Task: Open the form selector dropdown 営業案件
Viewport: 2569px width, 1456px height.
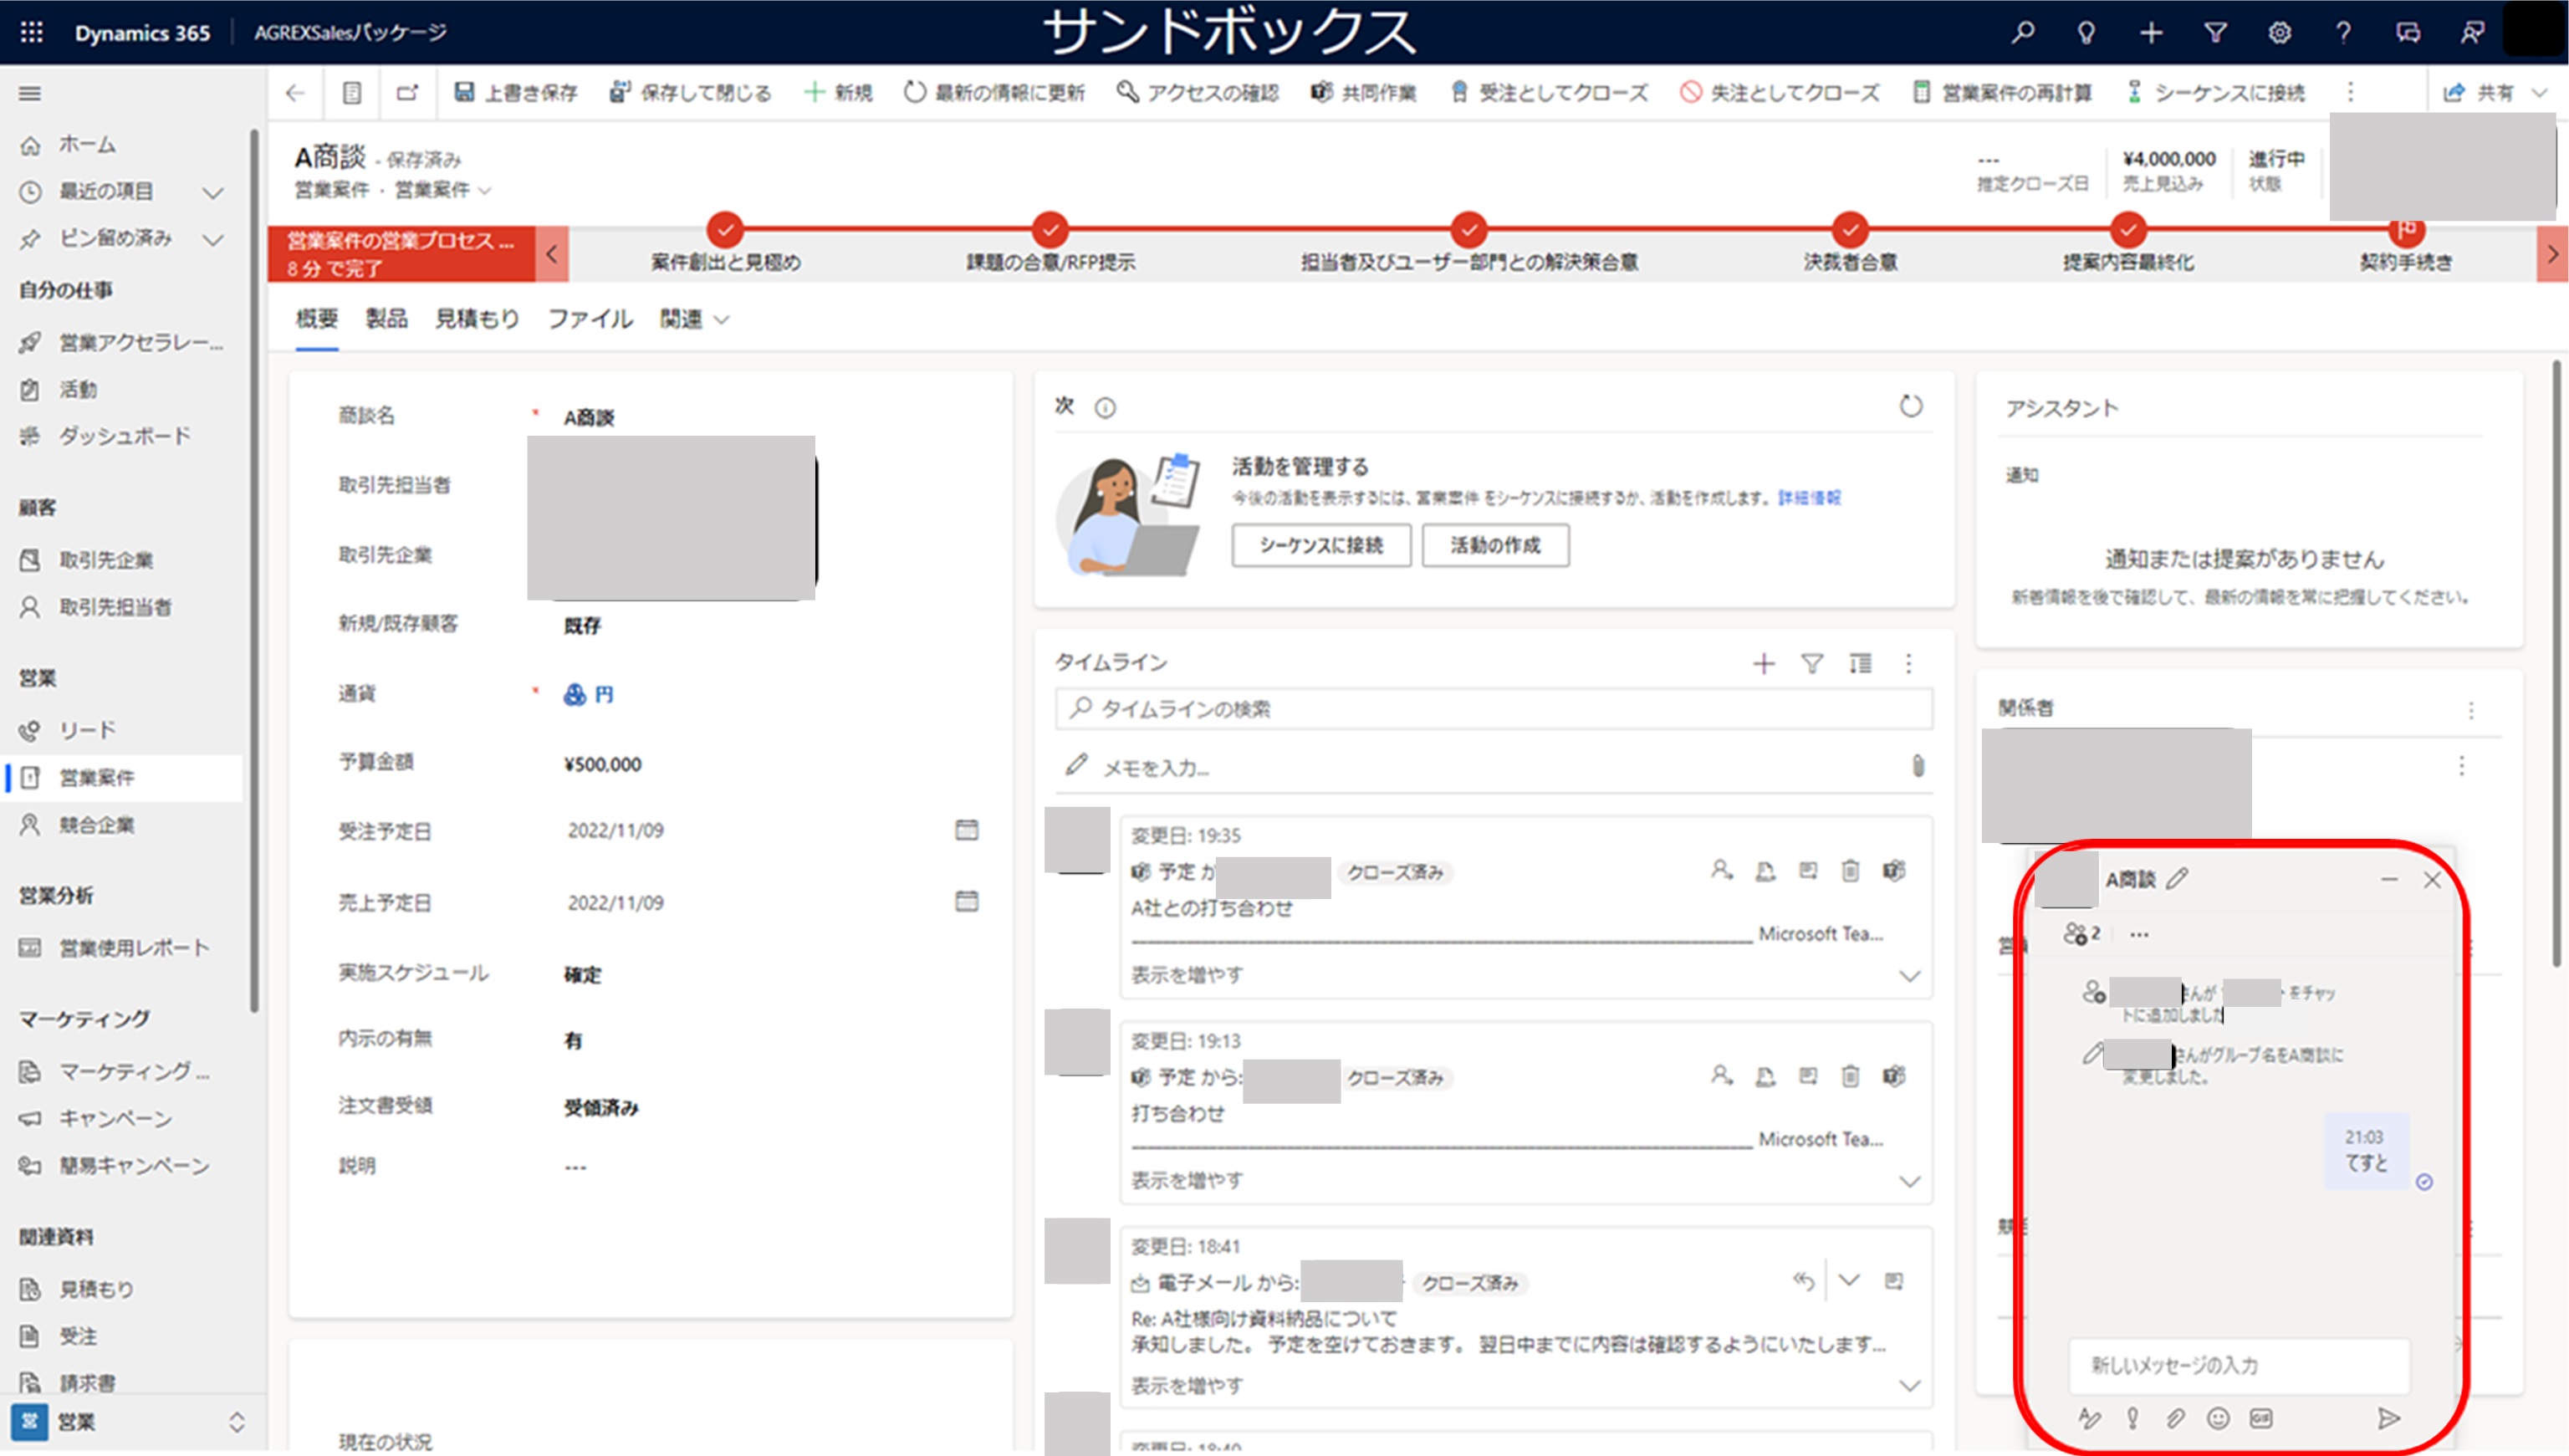Action: pos(443,190)
